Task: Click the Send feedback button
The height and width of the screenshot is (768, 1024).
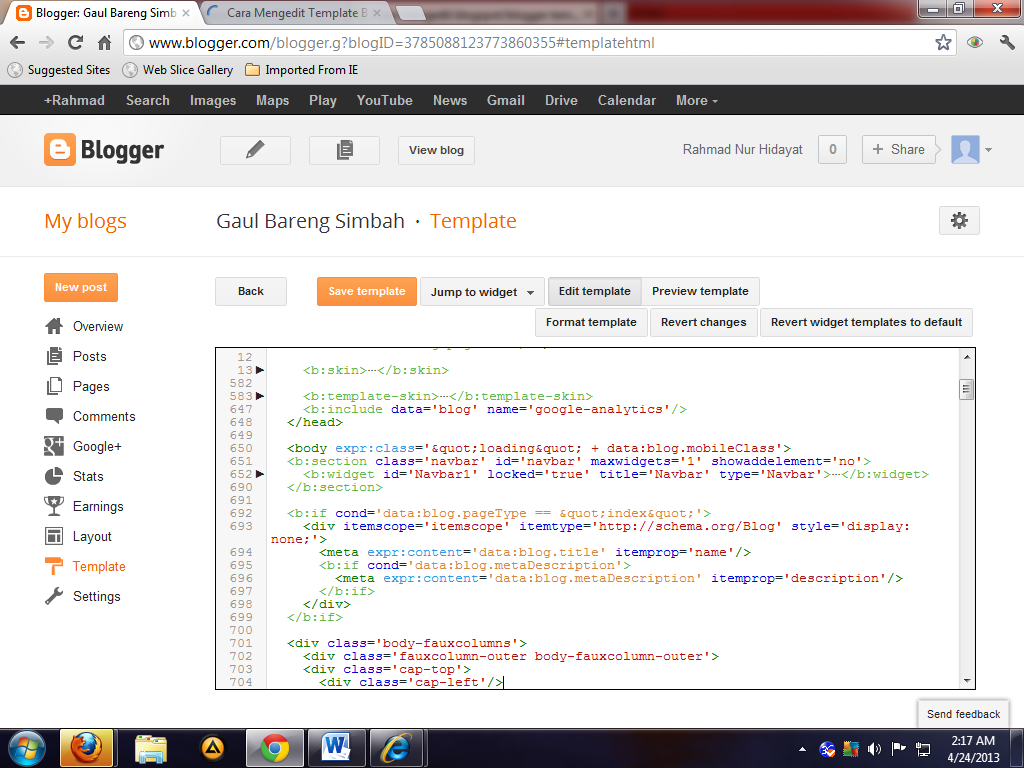Action: tap(963, 714)
